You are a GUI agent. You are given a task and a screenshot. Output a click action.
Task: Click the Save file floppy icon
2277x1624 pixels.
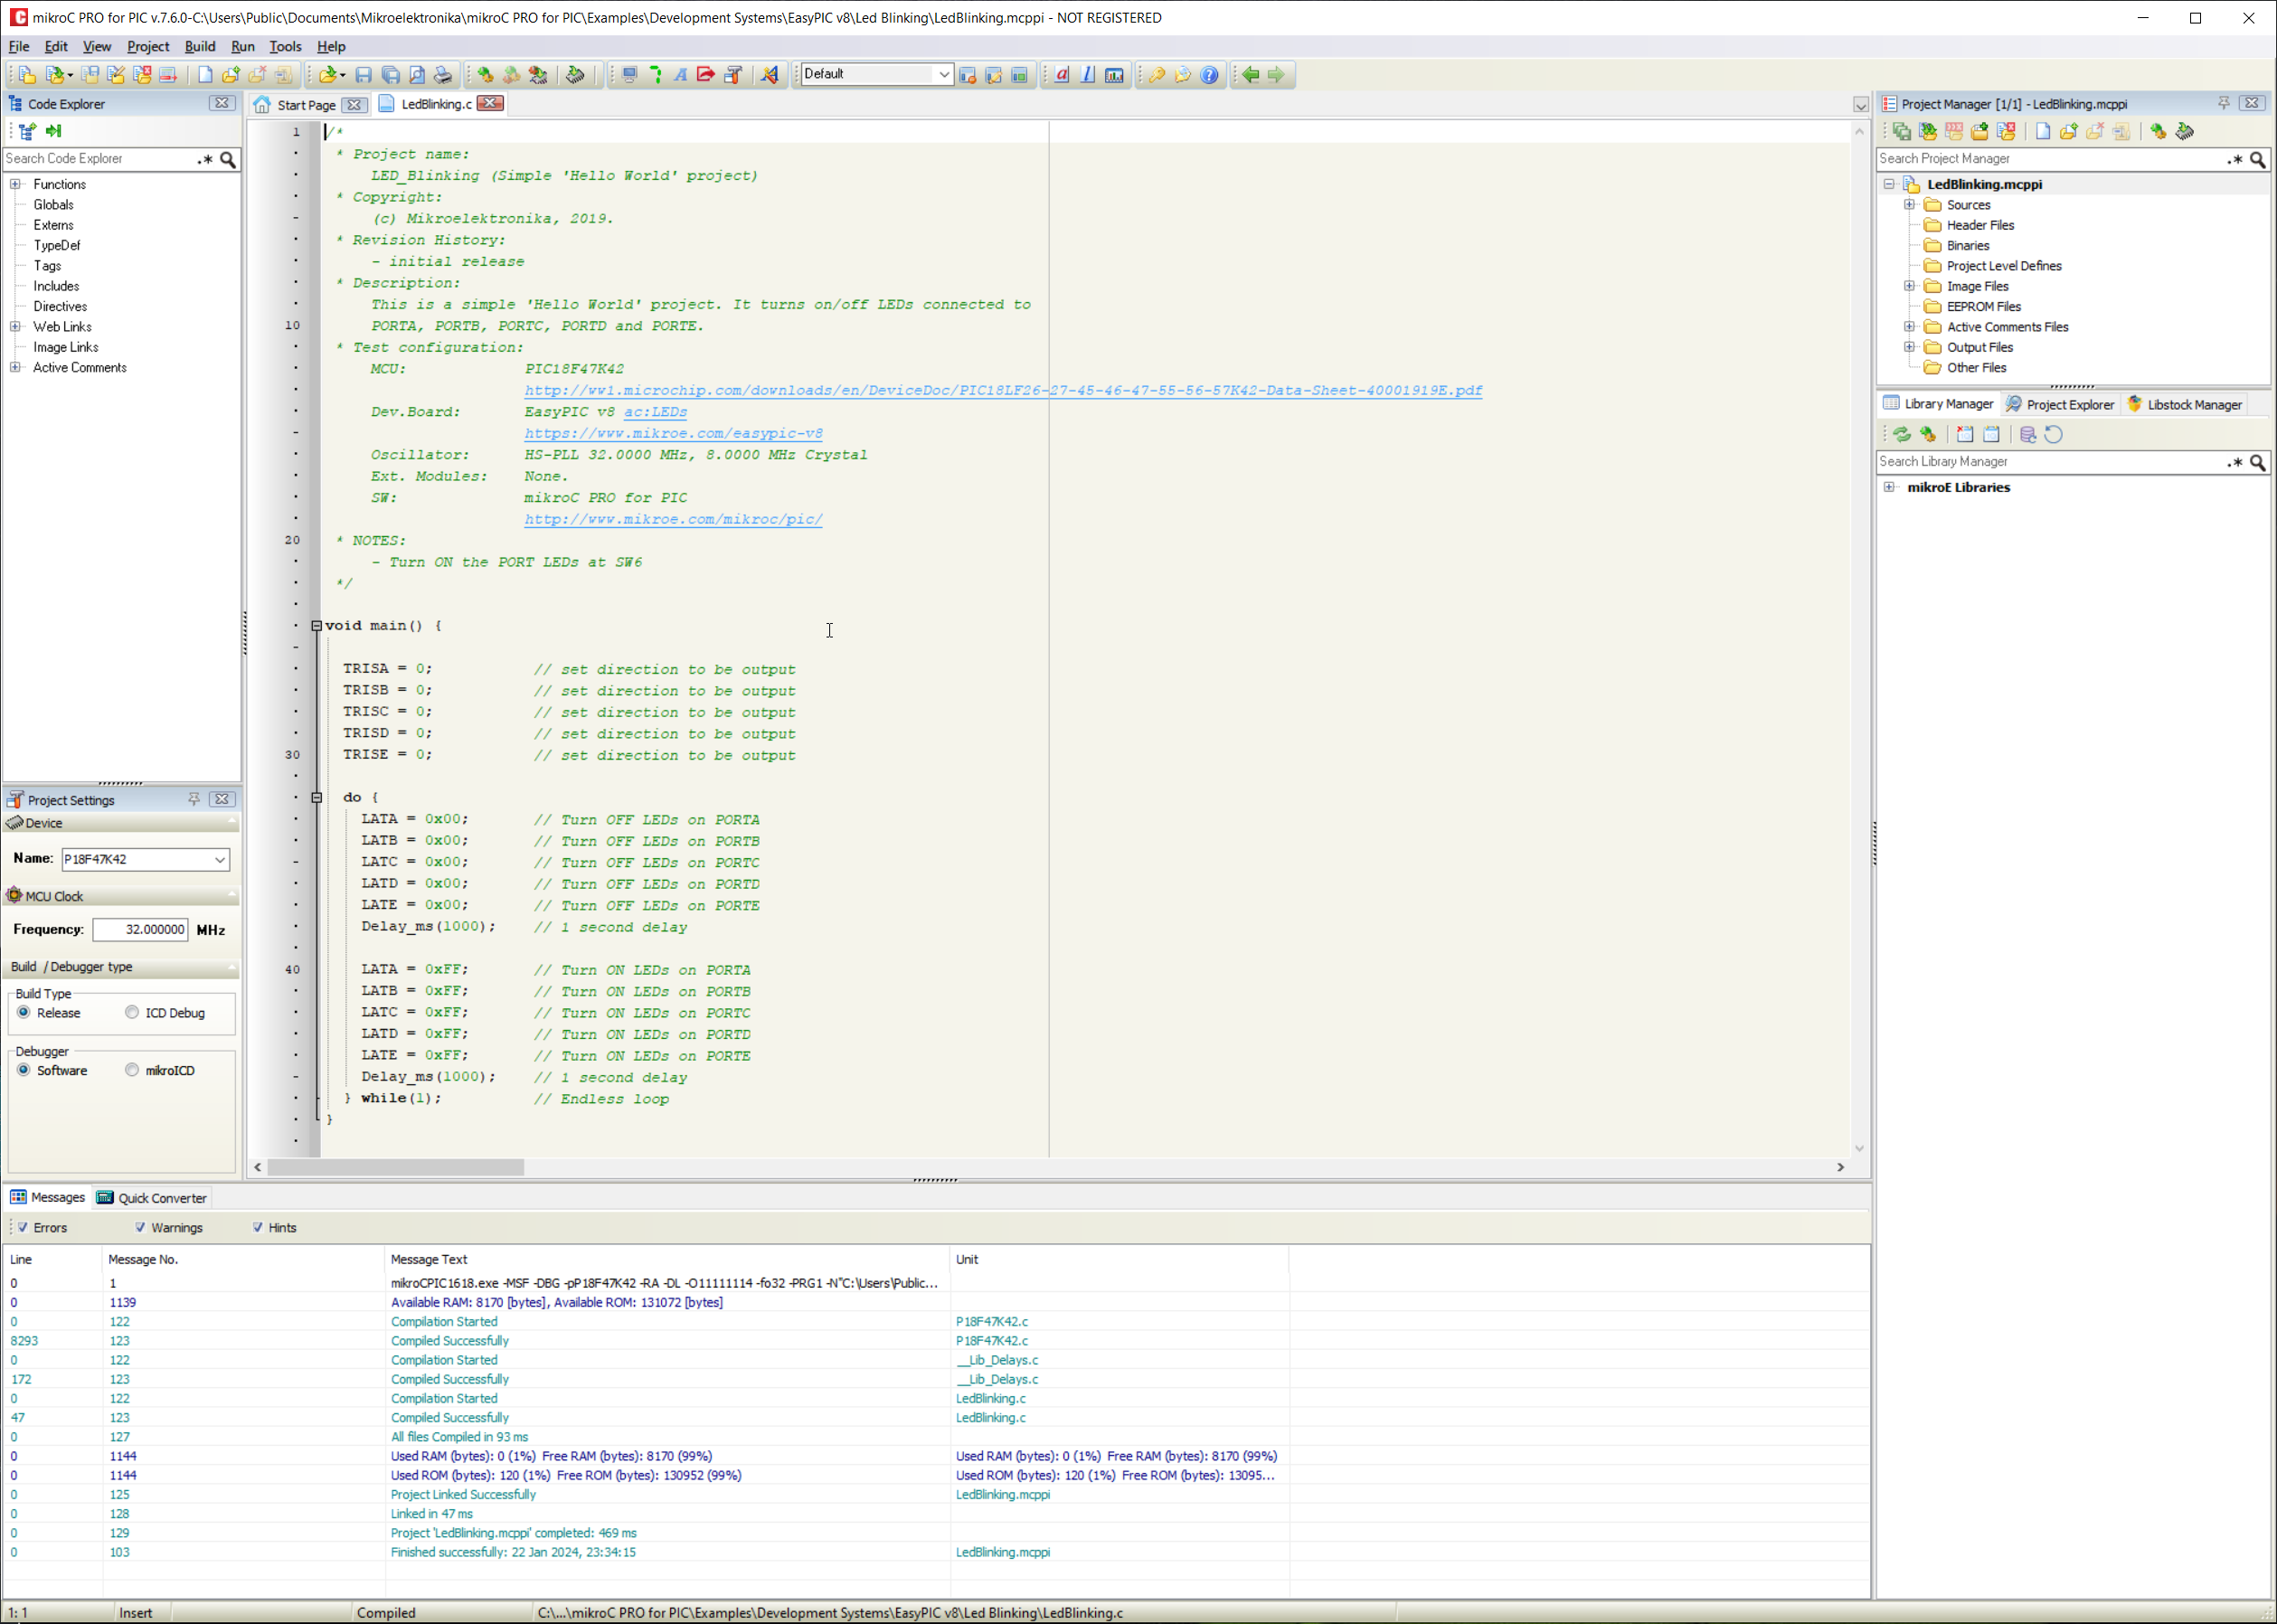click(364, 74)
